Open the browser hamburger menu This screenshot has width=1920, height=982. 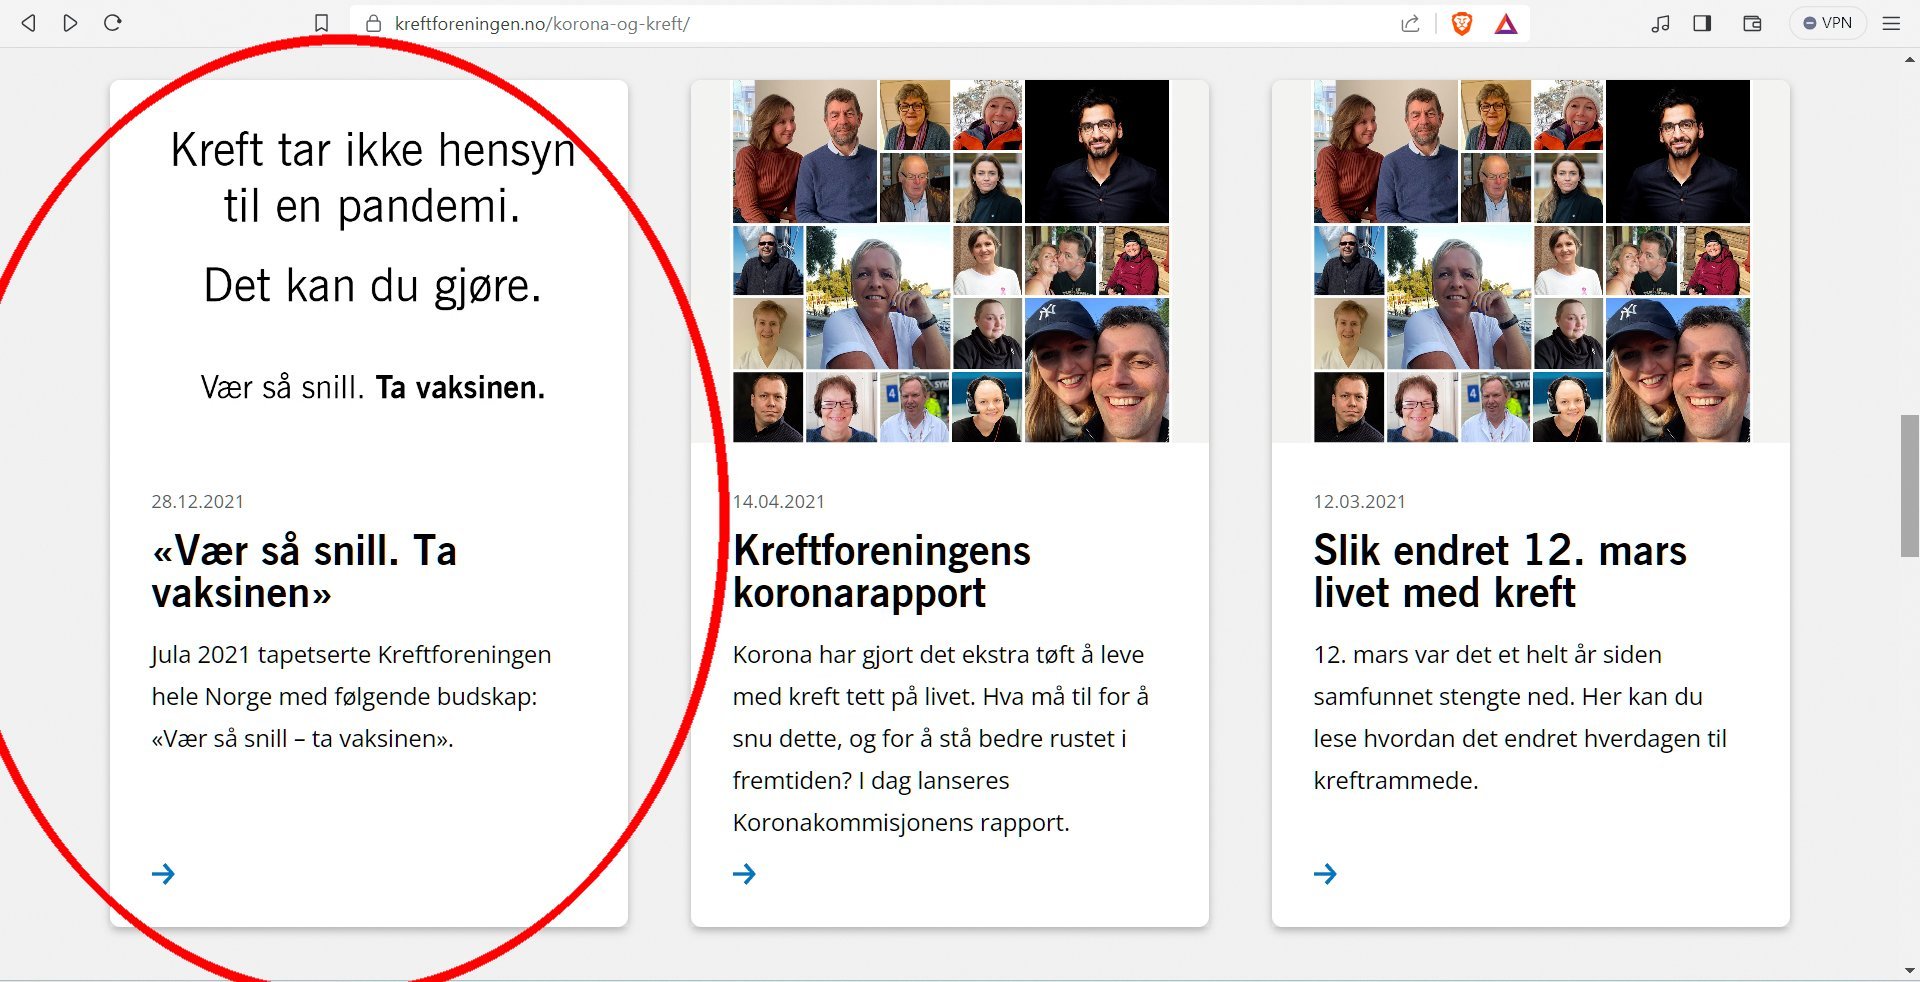pyautogui.click(x=1891, y=23)
